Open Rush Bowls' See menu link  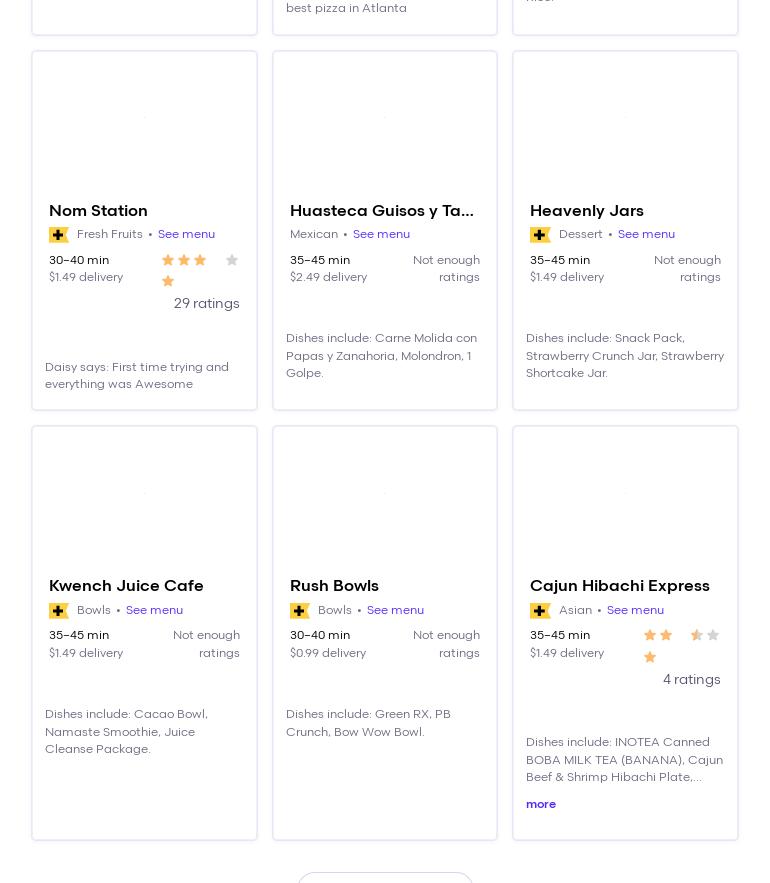(395, 611)
